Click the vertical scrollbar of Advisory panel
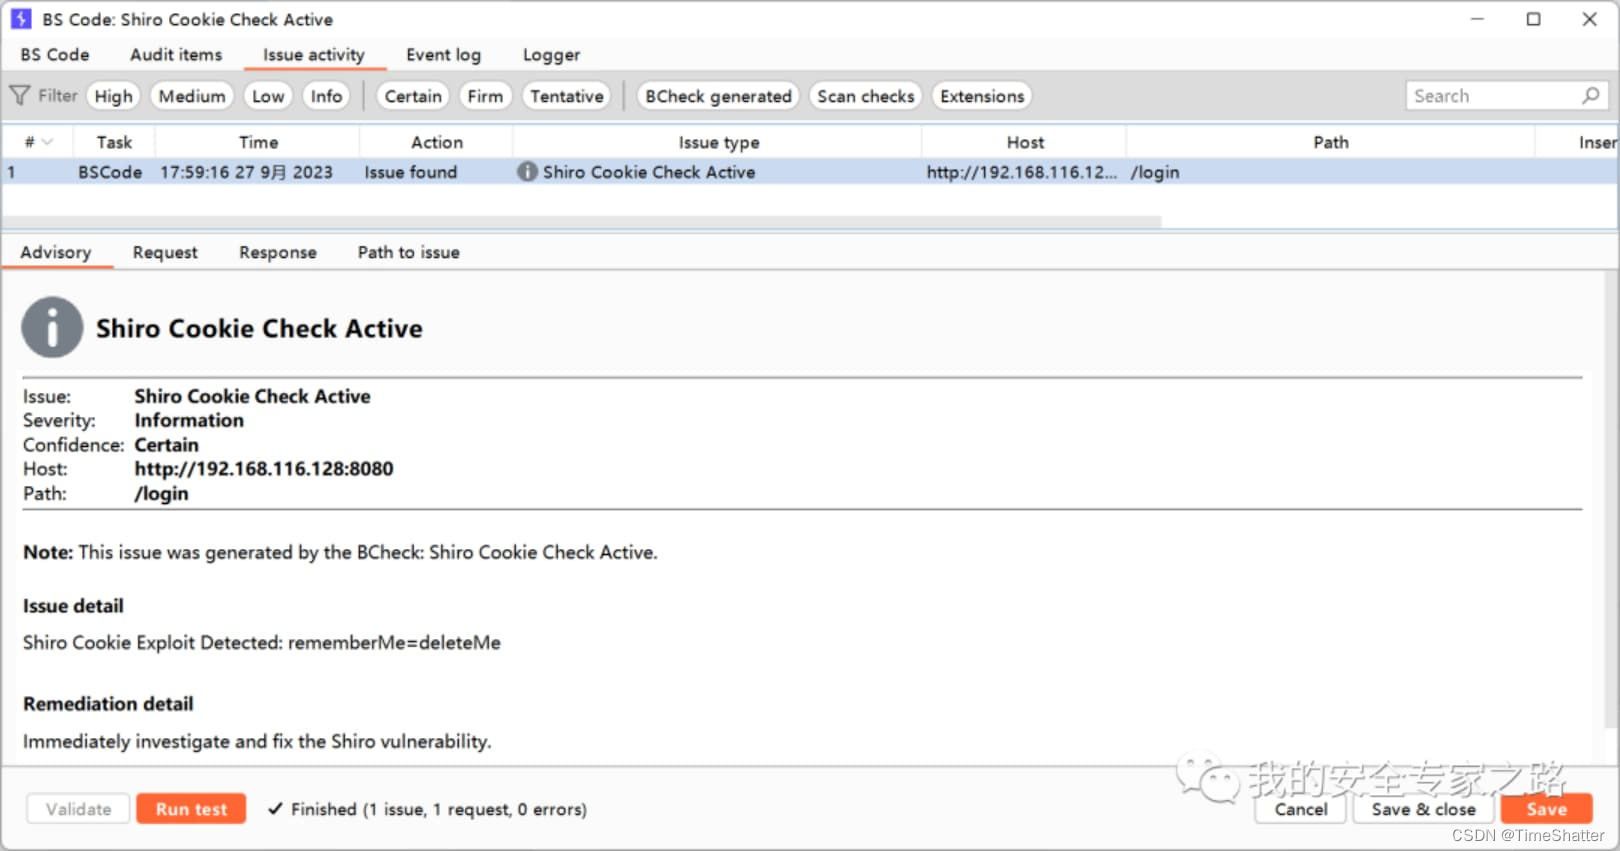 tap(1611, 500)
